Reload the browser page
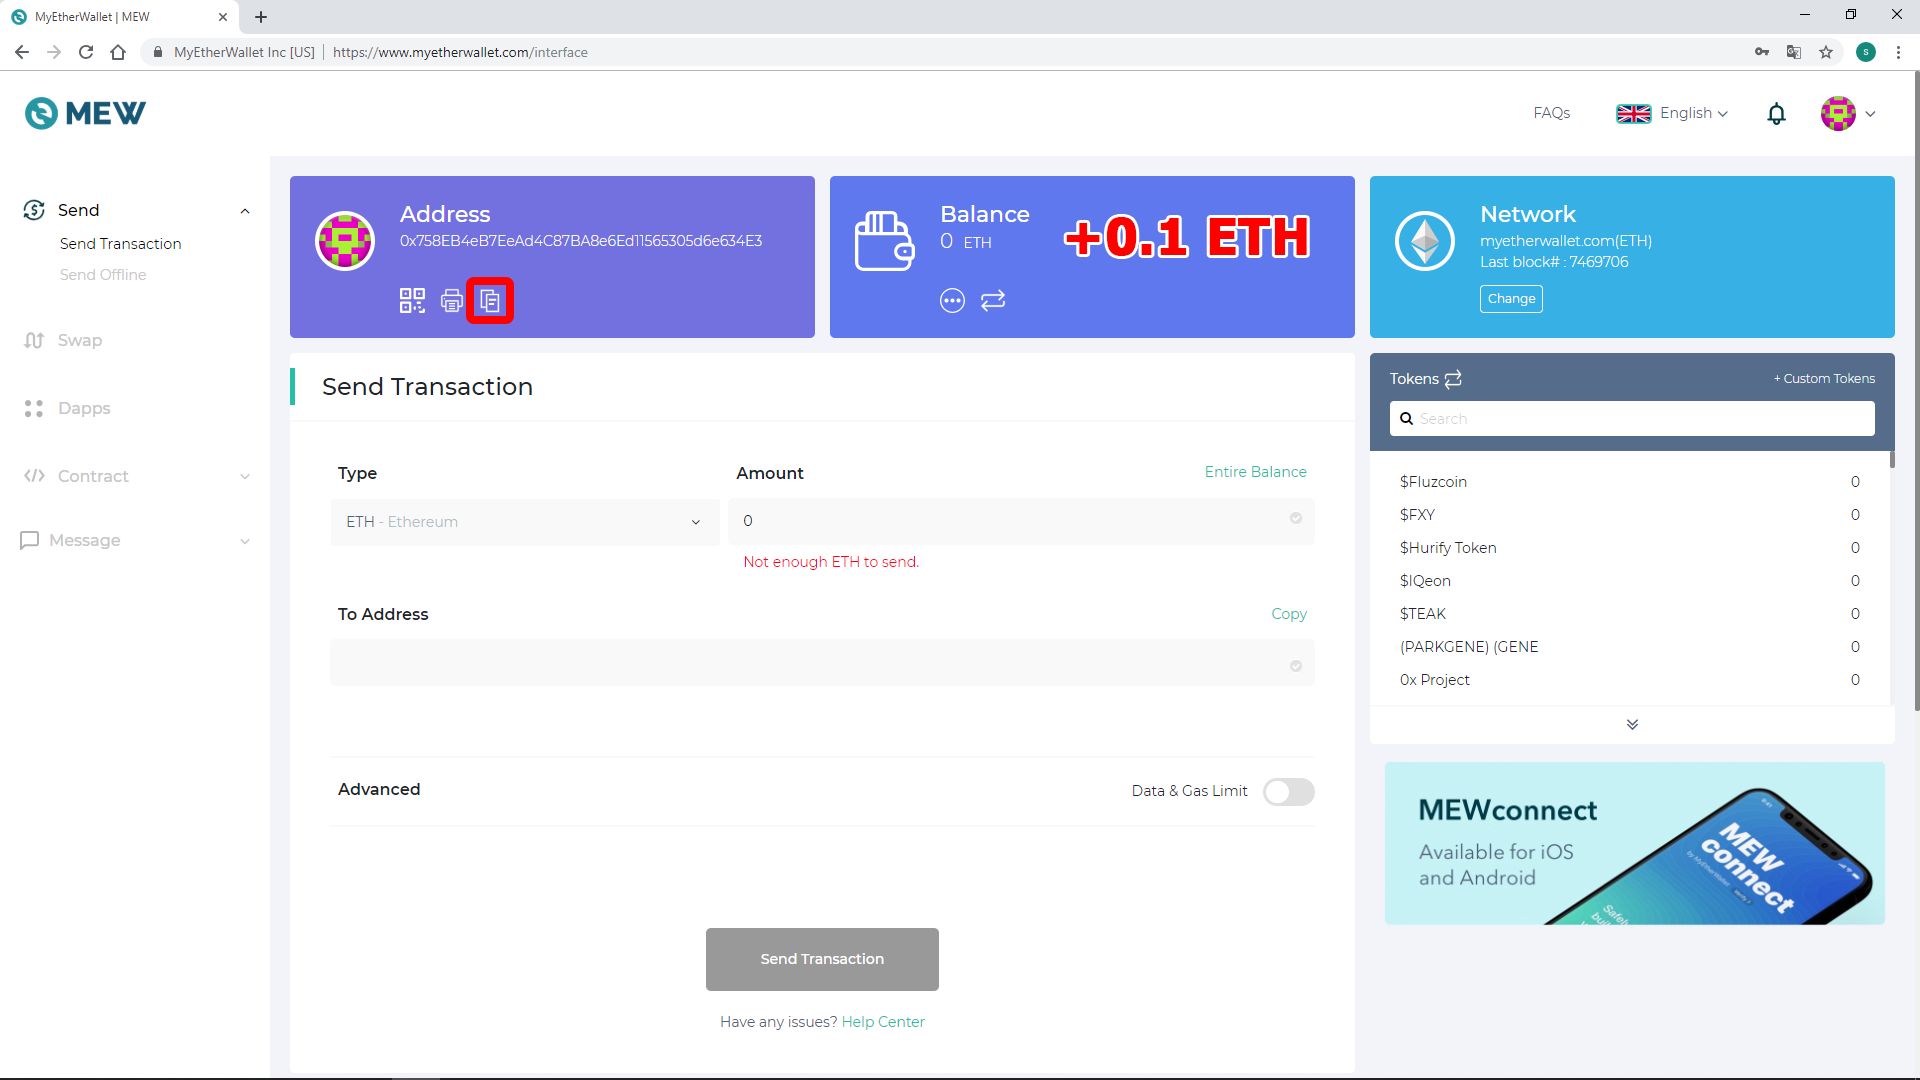This screenshot has height=1080, width=1920. click(x=86, y=52)
